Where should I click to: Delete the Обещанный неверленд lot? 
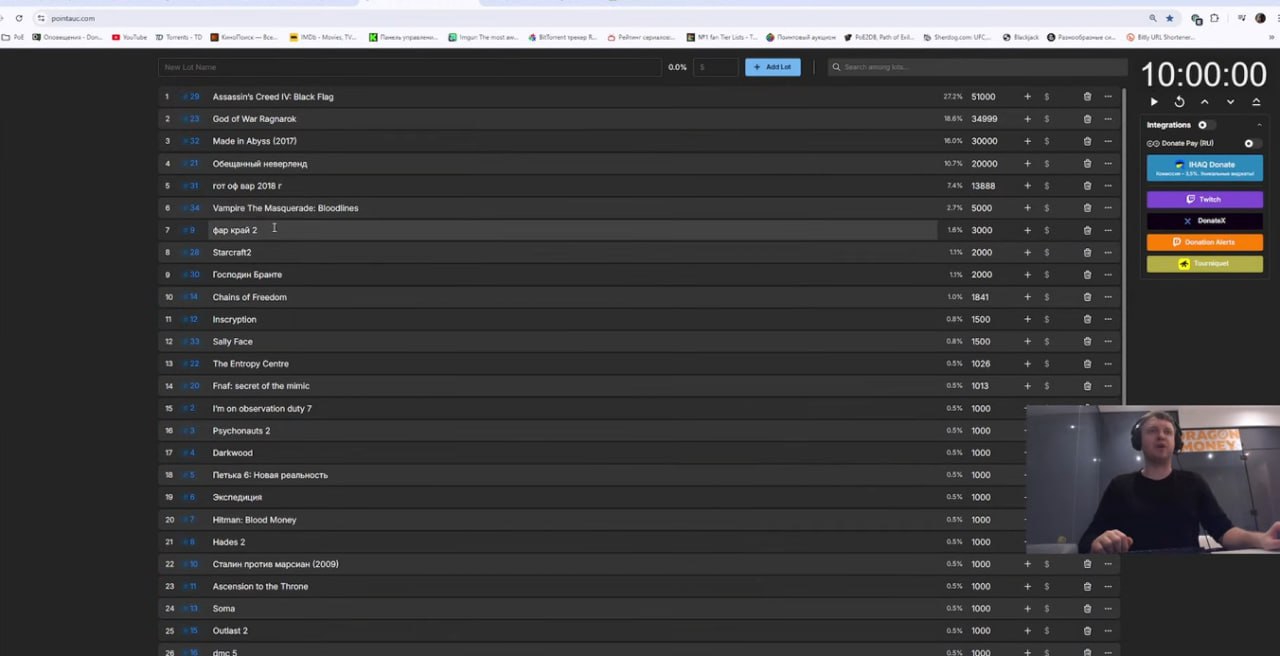1087,163
